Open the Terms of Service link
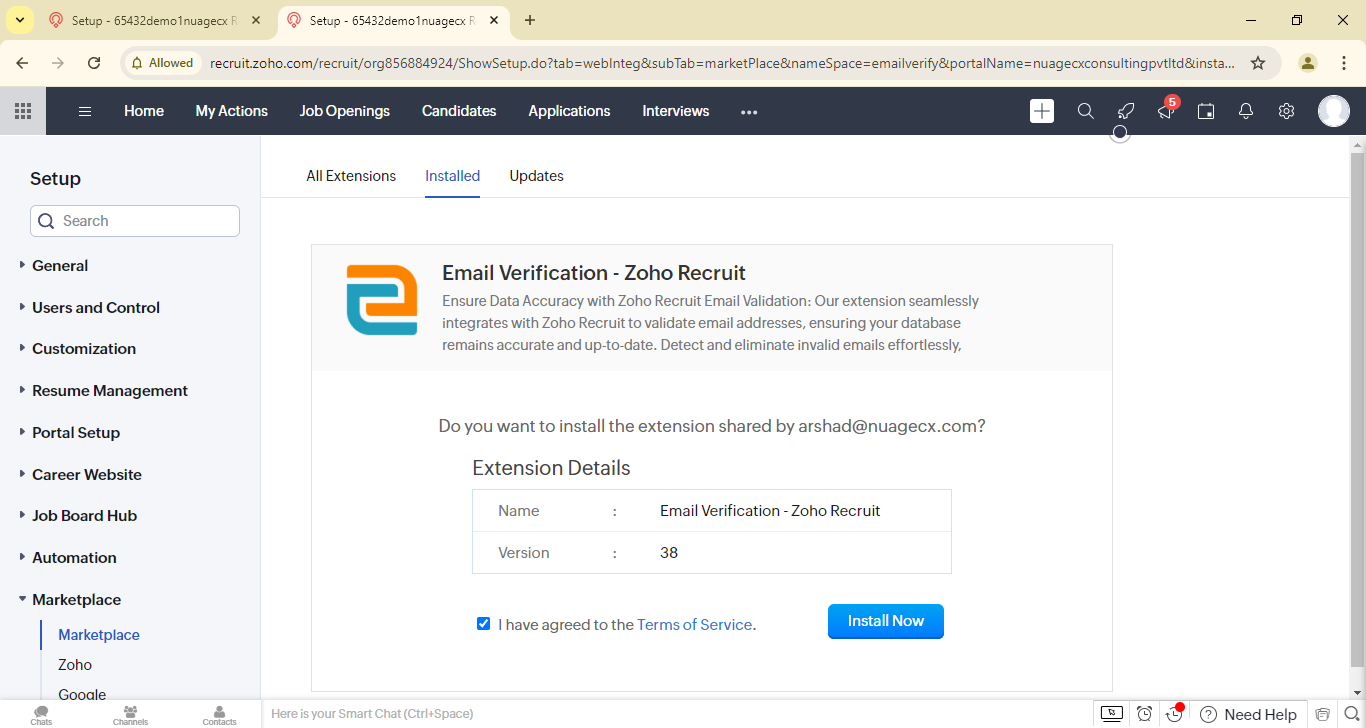This screenshot has height=728, width=1366. tap(694, 624)
